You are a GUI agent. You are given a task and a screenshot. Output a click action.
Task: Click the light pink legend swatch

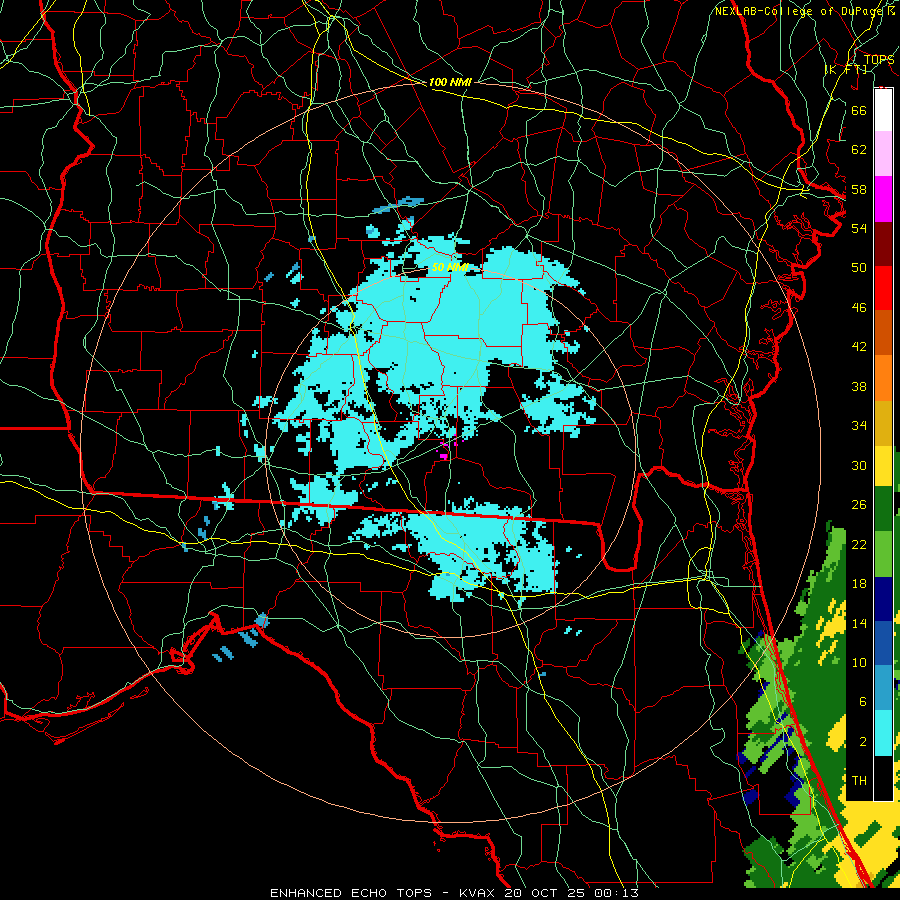(x=883, y=154)
